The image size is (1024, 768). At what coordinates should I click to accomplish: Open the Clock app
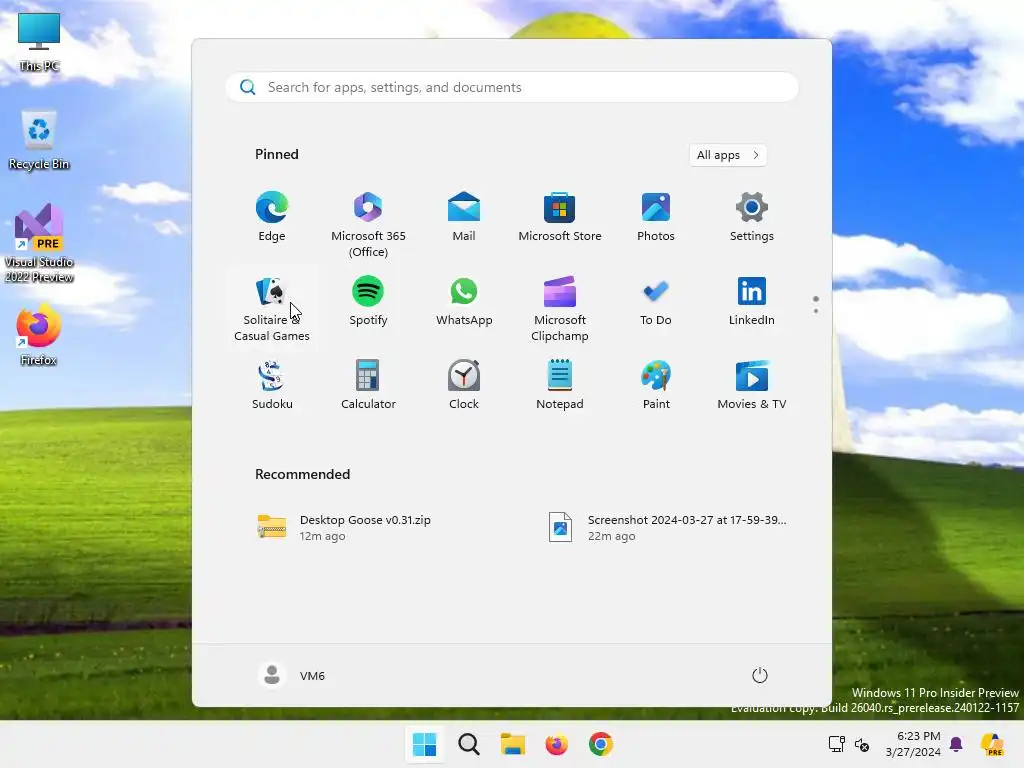(x=464, y=385)
